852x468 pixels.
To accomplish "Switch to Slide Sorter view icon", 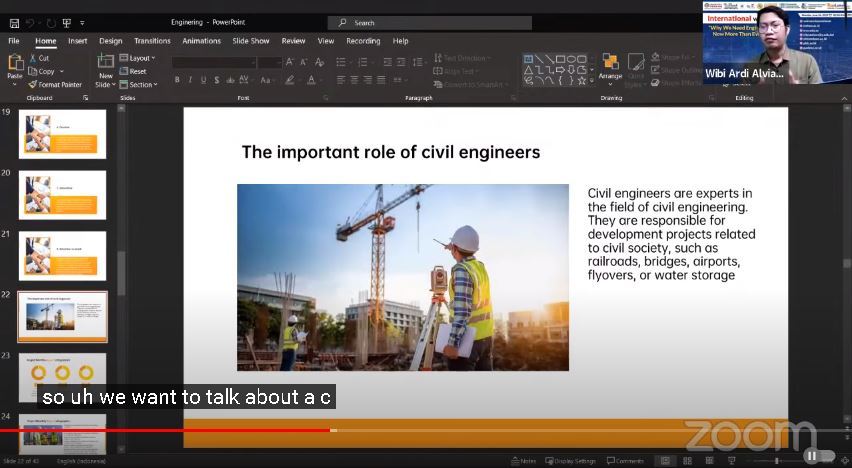I will click(687, 461).
